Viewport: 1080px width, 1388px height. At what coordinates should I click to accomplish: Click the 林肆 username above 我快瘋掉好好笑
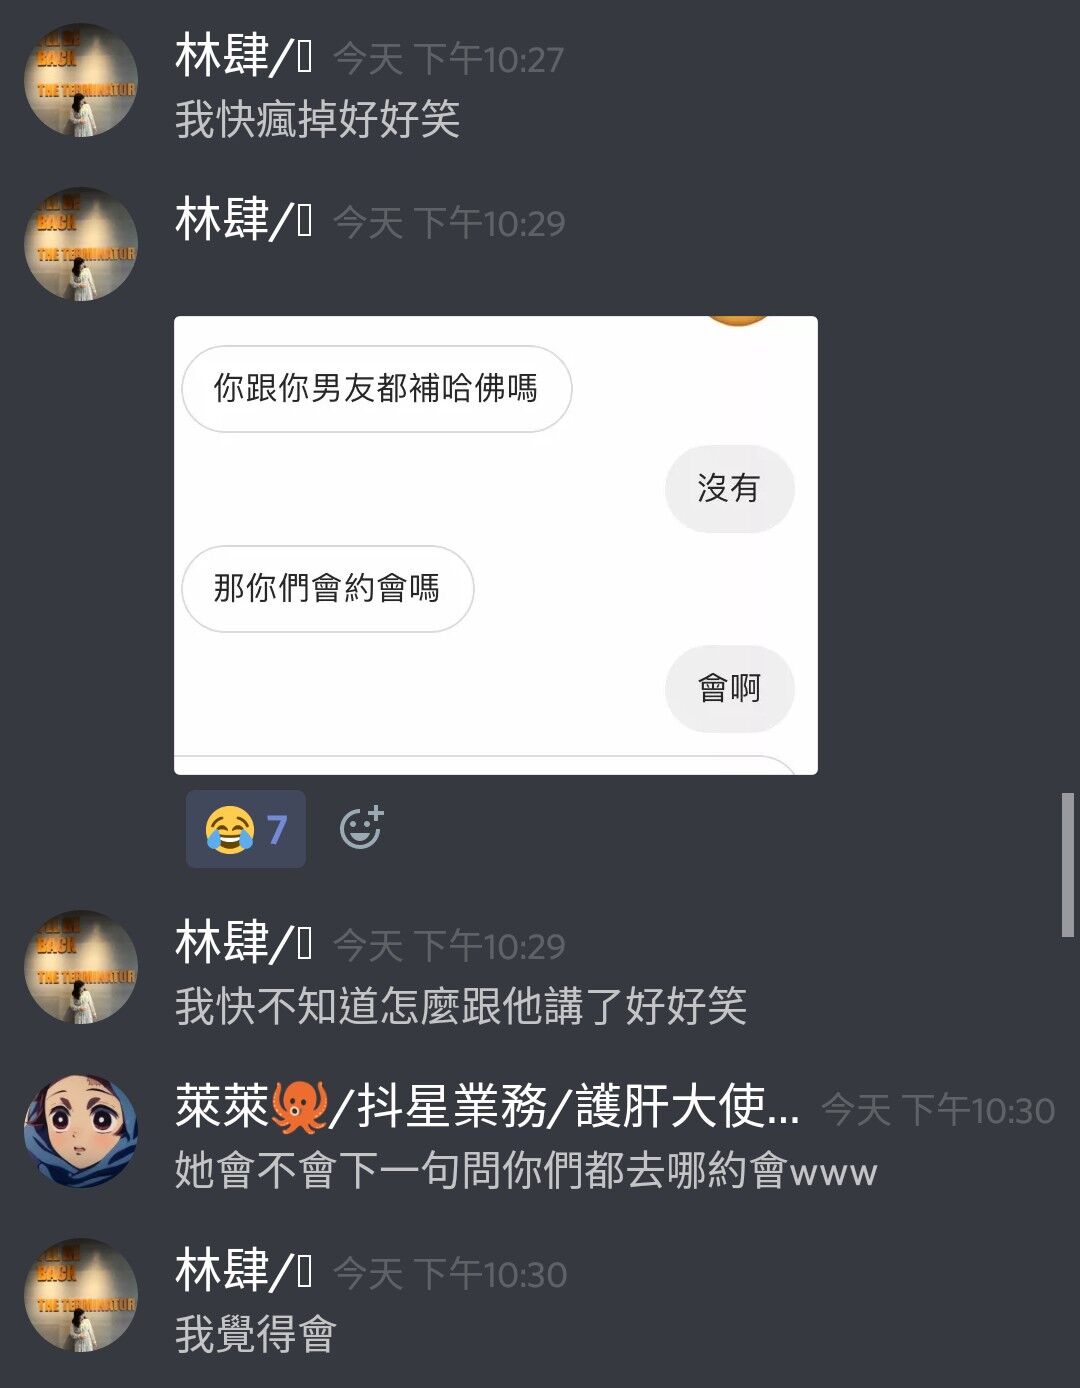click(244, 56)
